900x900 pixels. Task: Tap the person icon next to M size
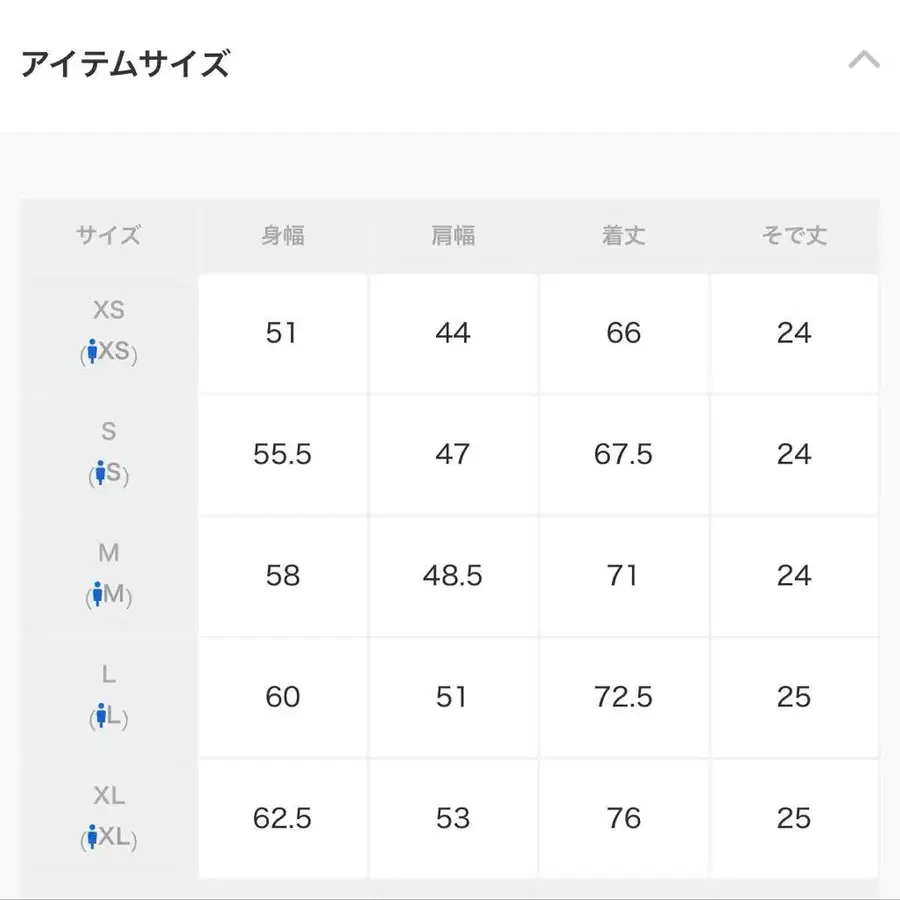pos(97,595)
